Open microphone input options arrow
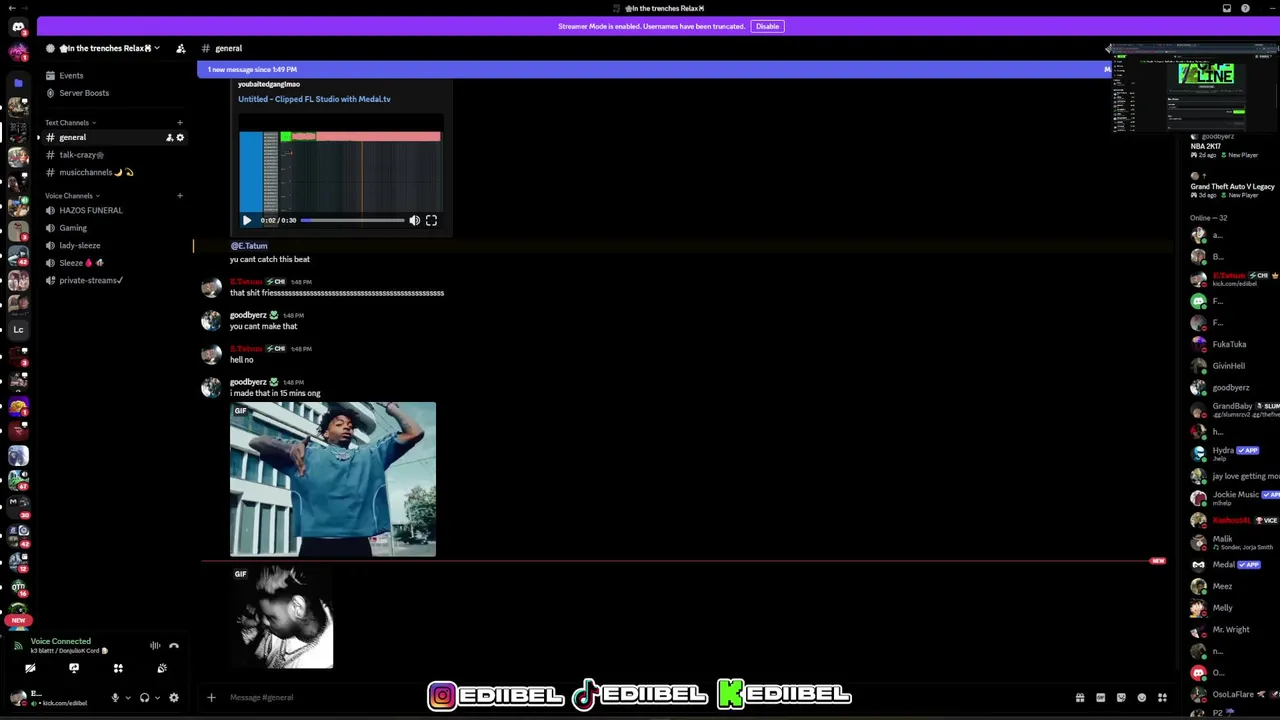Viewport: 1280px width, 720px height. (x=128, y=698)
